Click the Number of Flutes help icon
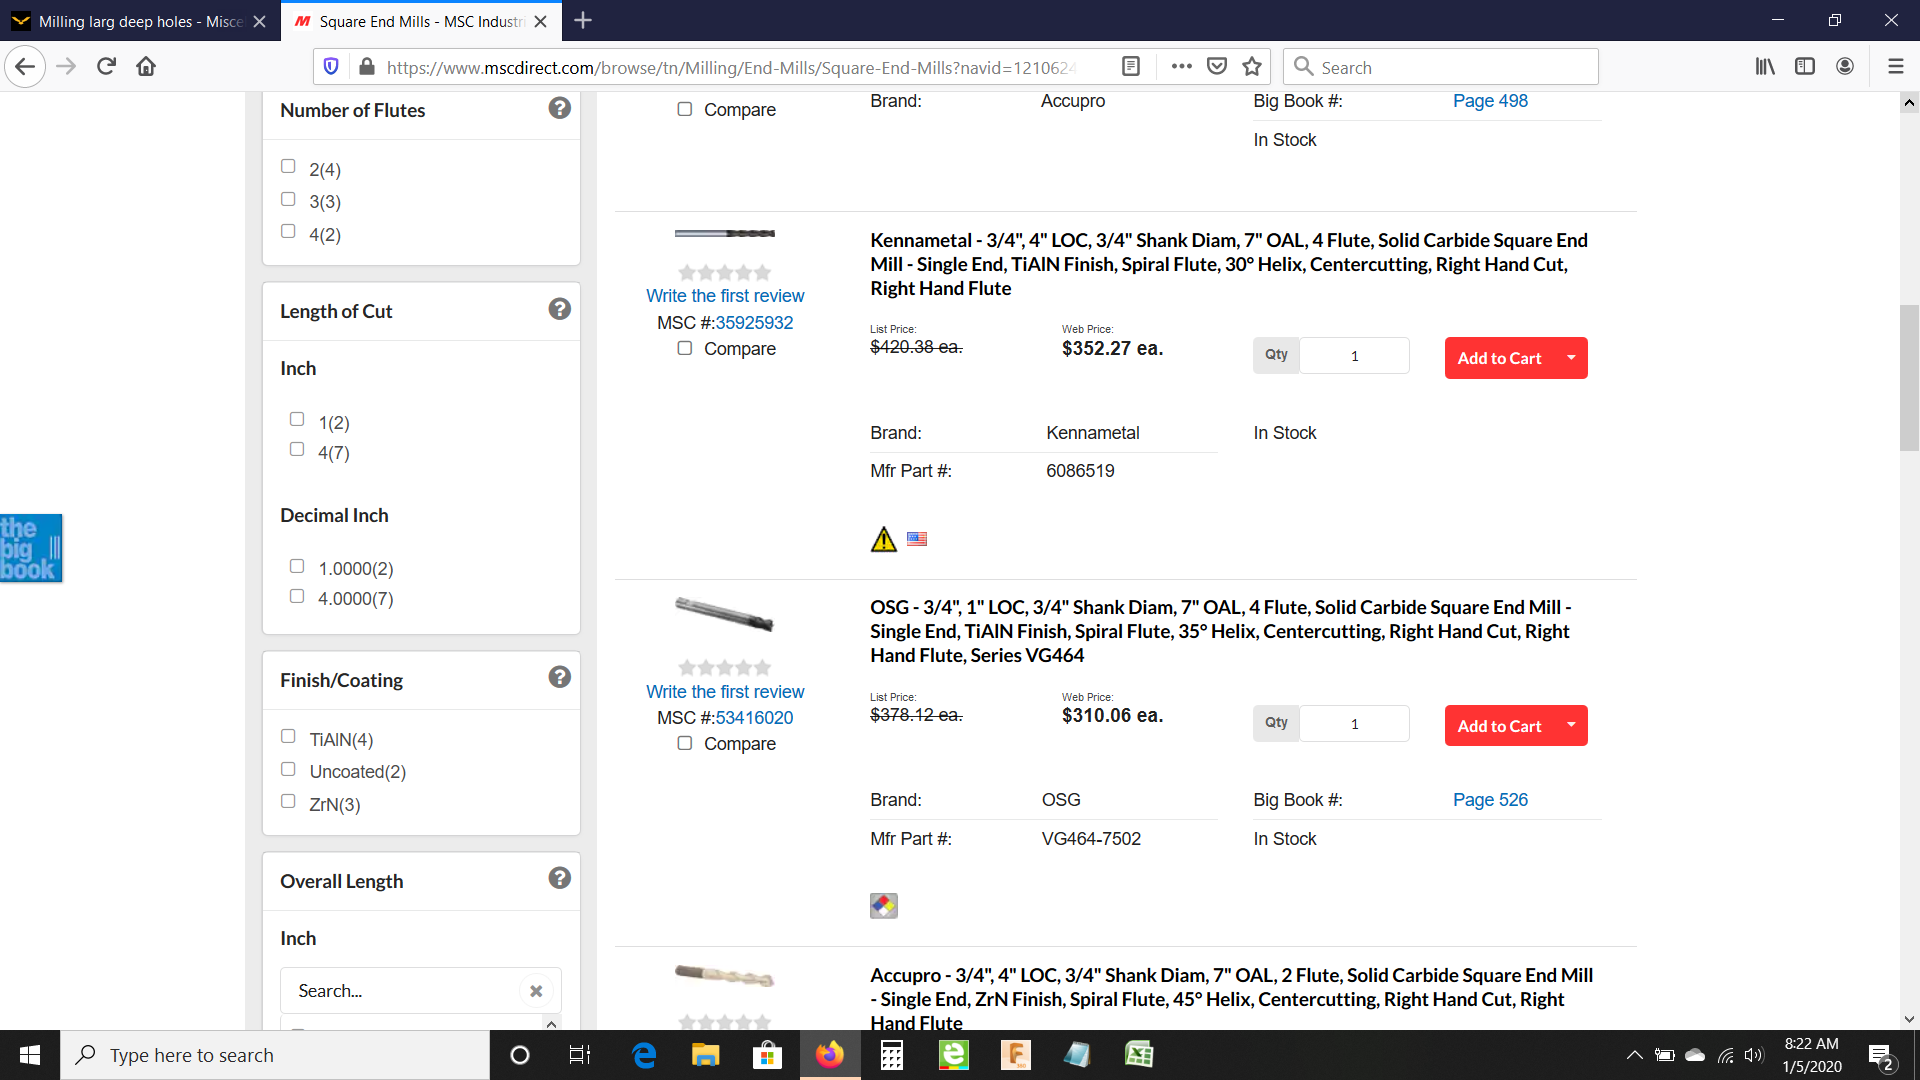Screen dimensions: 1920x1080 click(559, 108)
